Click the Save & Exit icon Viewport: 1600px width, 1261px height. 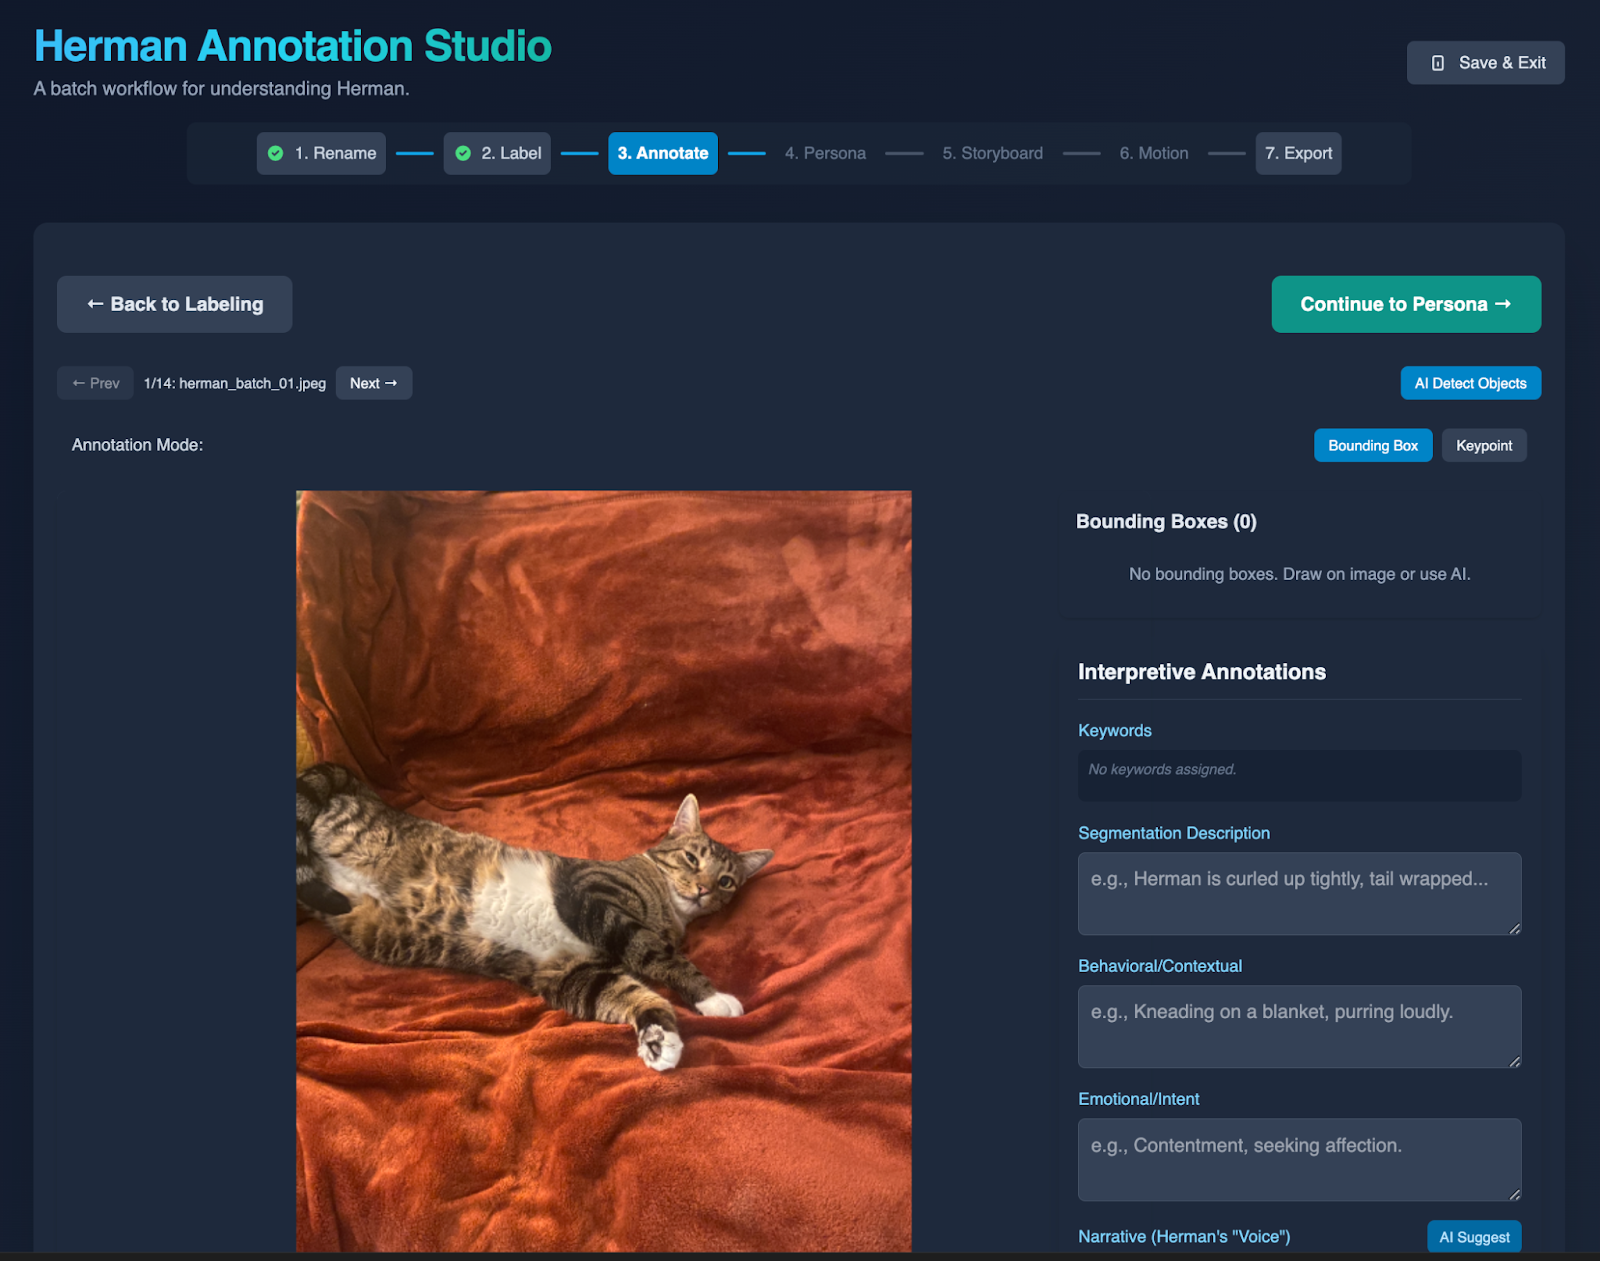pyautogui.click(x=1438, y=63)
